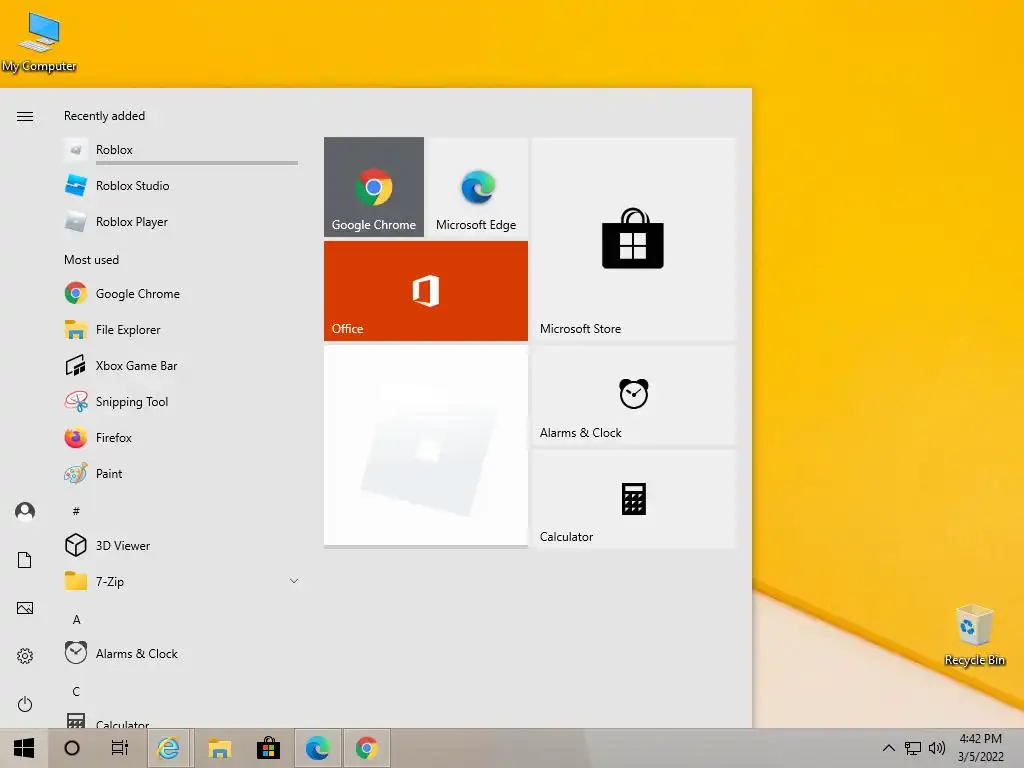Open the Microsoft Edge tile

coord(477,187)
